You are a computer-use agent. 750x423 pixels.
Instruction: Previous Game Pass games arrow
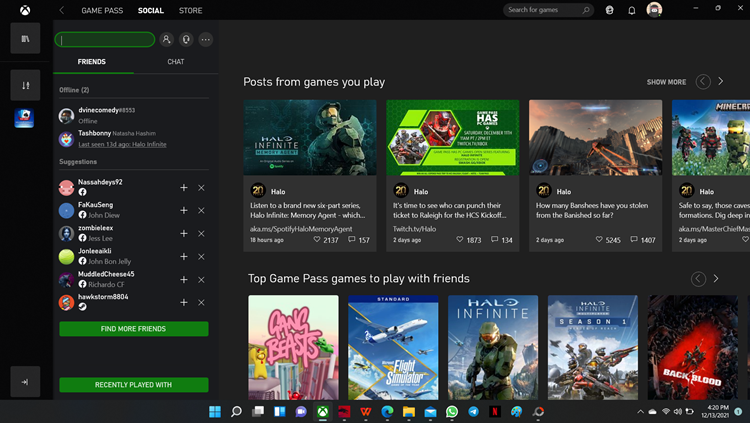(x=698, y=278)
